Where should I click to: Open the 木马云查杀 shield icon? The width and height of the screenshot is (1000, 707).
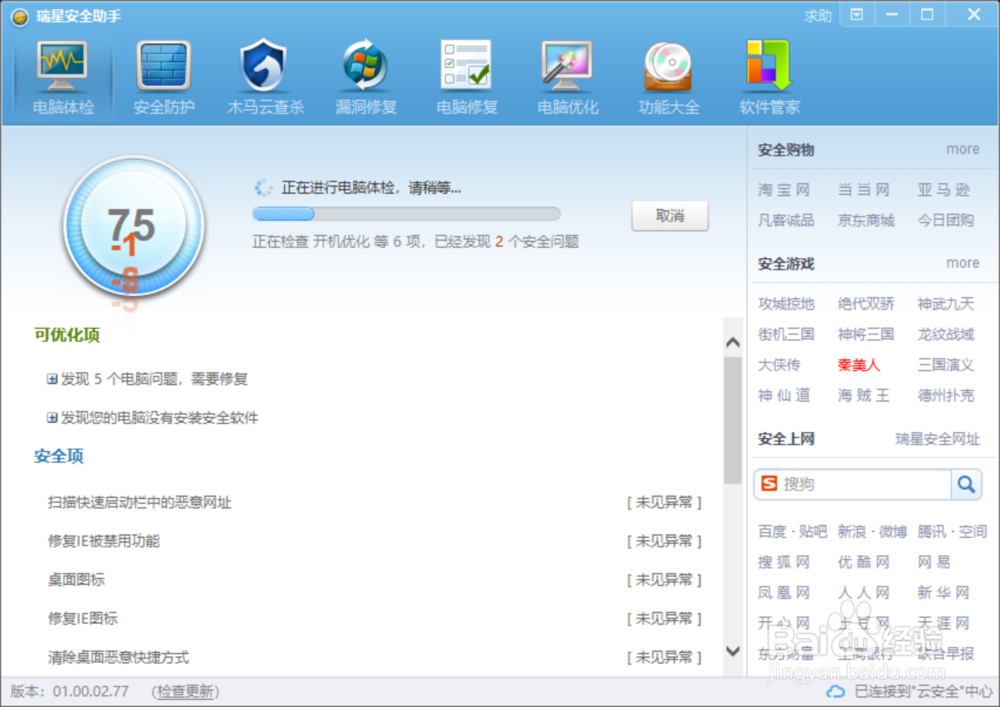[x=264, y=66]
